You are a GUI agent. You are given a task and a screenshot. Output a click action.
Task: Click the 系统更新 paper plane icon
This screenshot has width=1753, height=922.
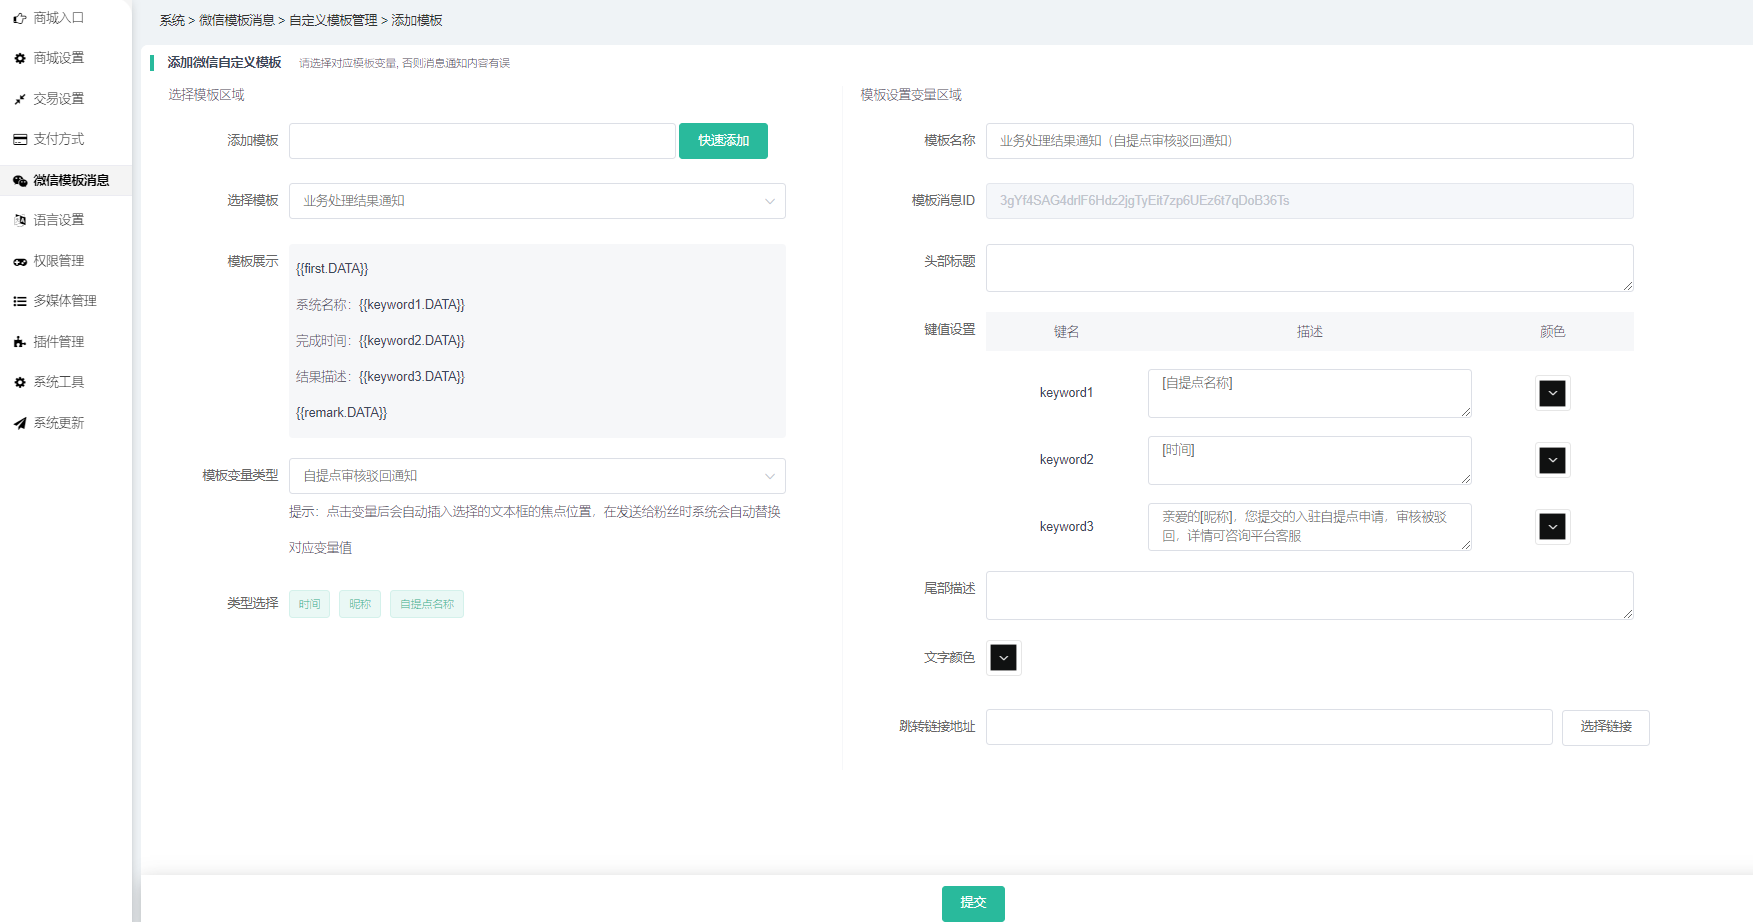(20, 423)
